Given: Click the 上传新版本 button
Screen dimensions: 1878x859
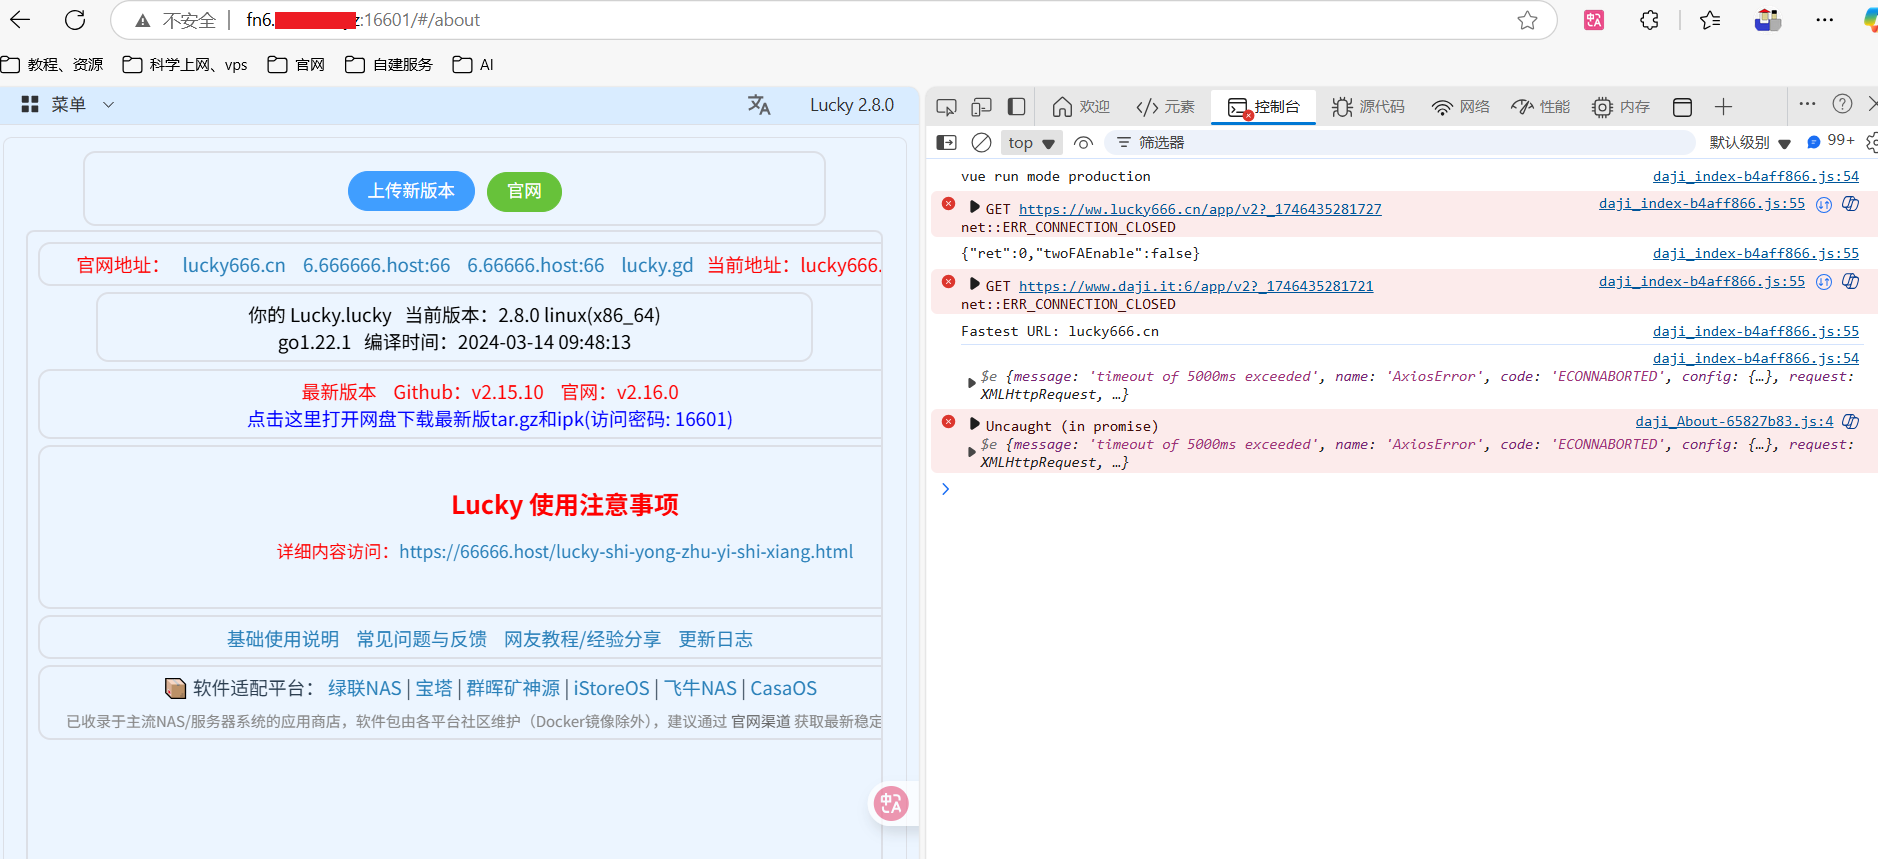Looking at the screenshot, I should click(411, 191).
